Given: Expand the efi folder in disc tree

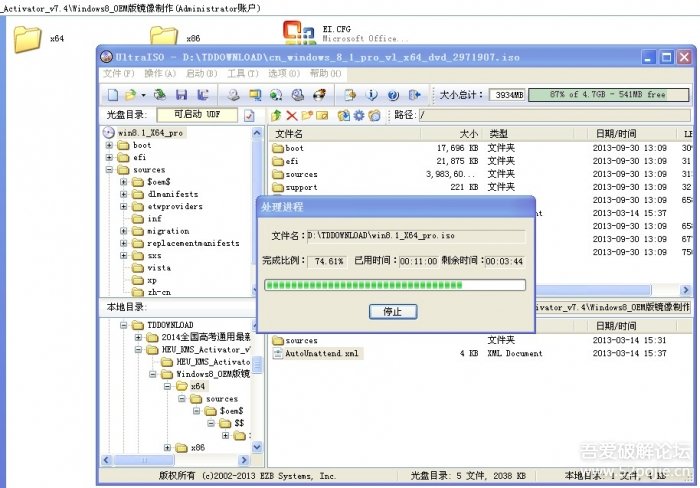Looking at the screenshot, I should tap(109, 157).
